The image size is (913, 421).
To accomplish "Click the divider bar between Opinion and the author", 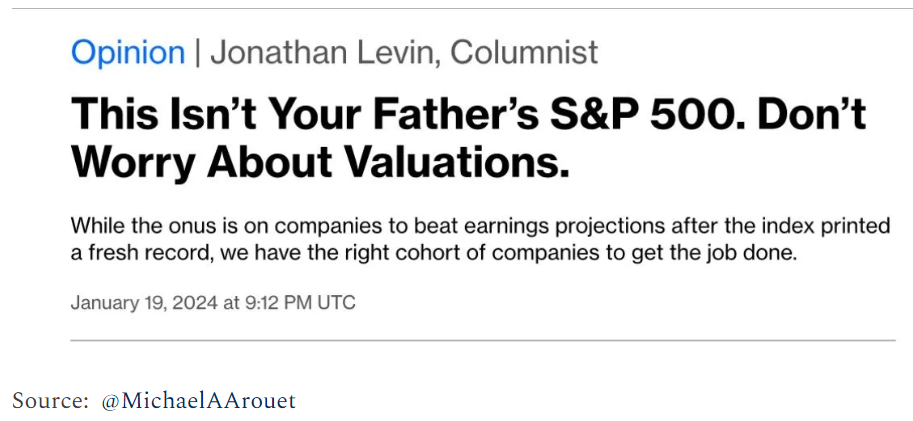I will tap(197, 53).
